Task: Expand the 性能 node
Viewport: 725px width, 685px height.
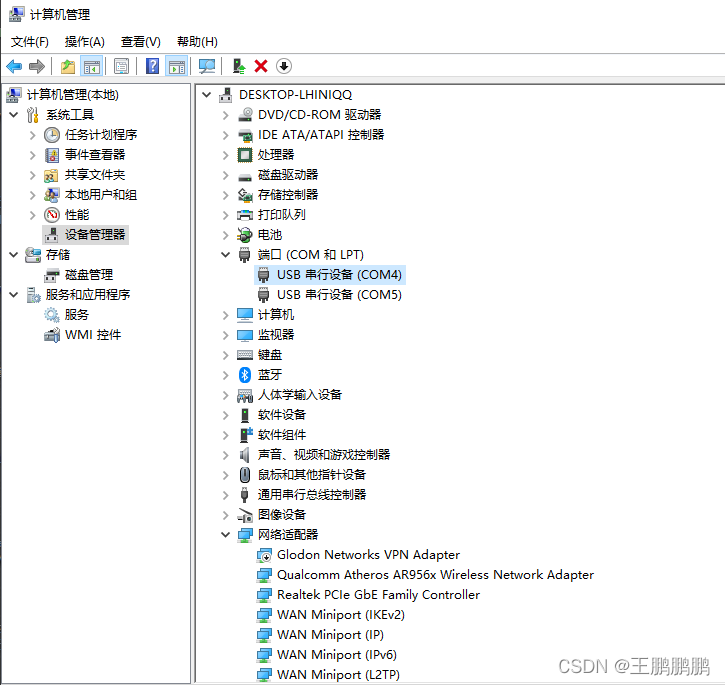Action: (x=32, y=215)
